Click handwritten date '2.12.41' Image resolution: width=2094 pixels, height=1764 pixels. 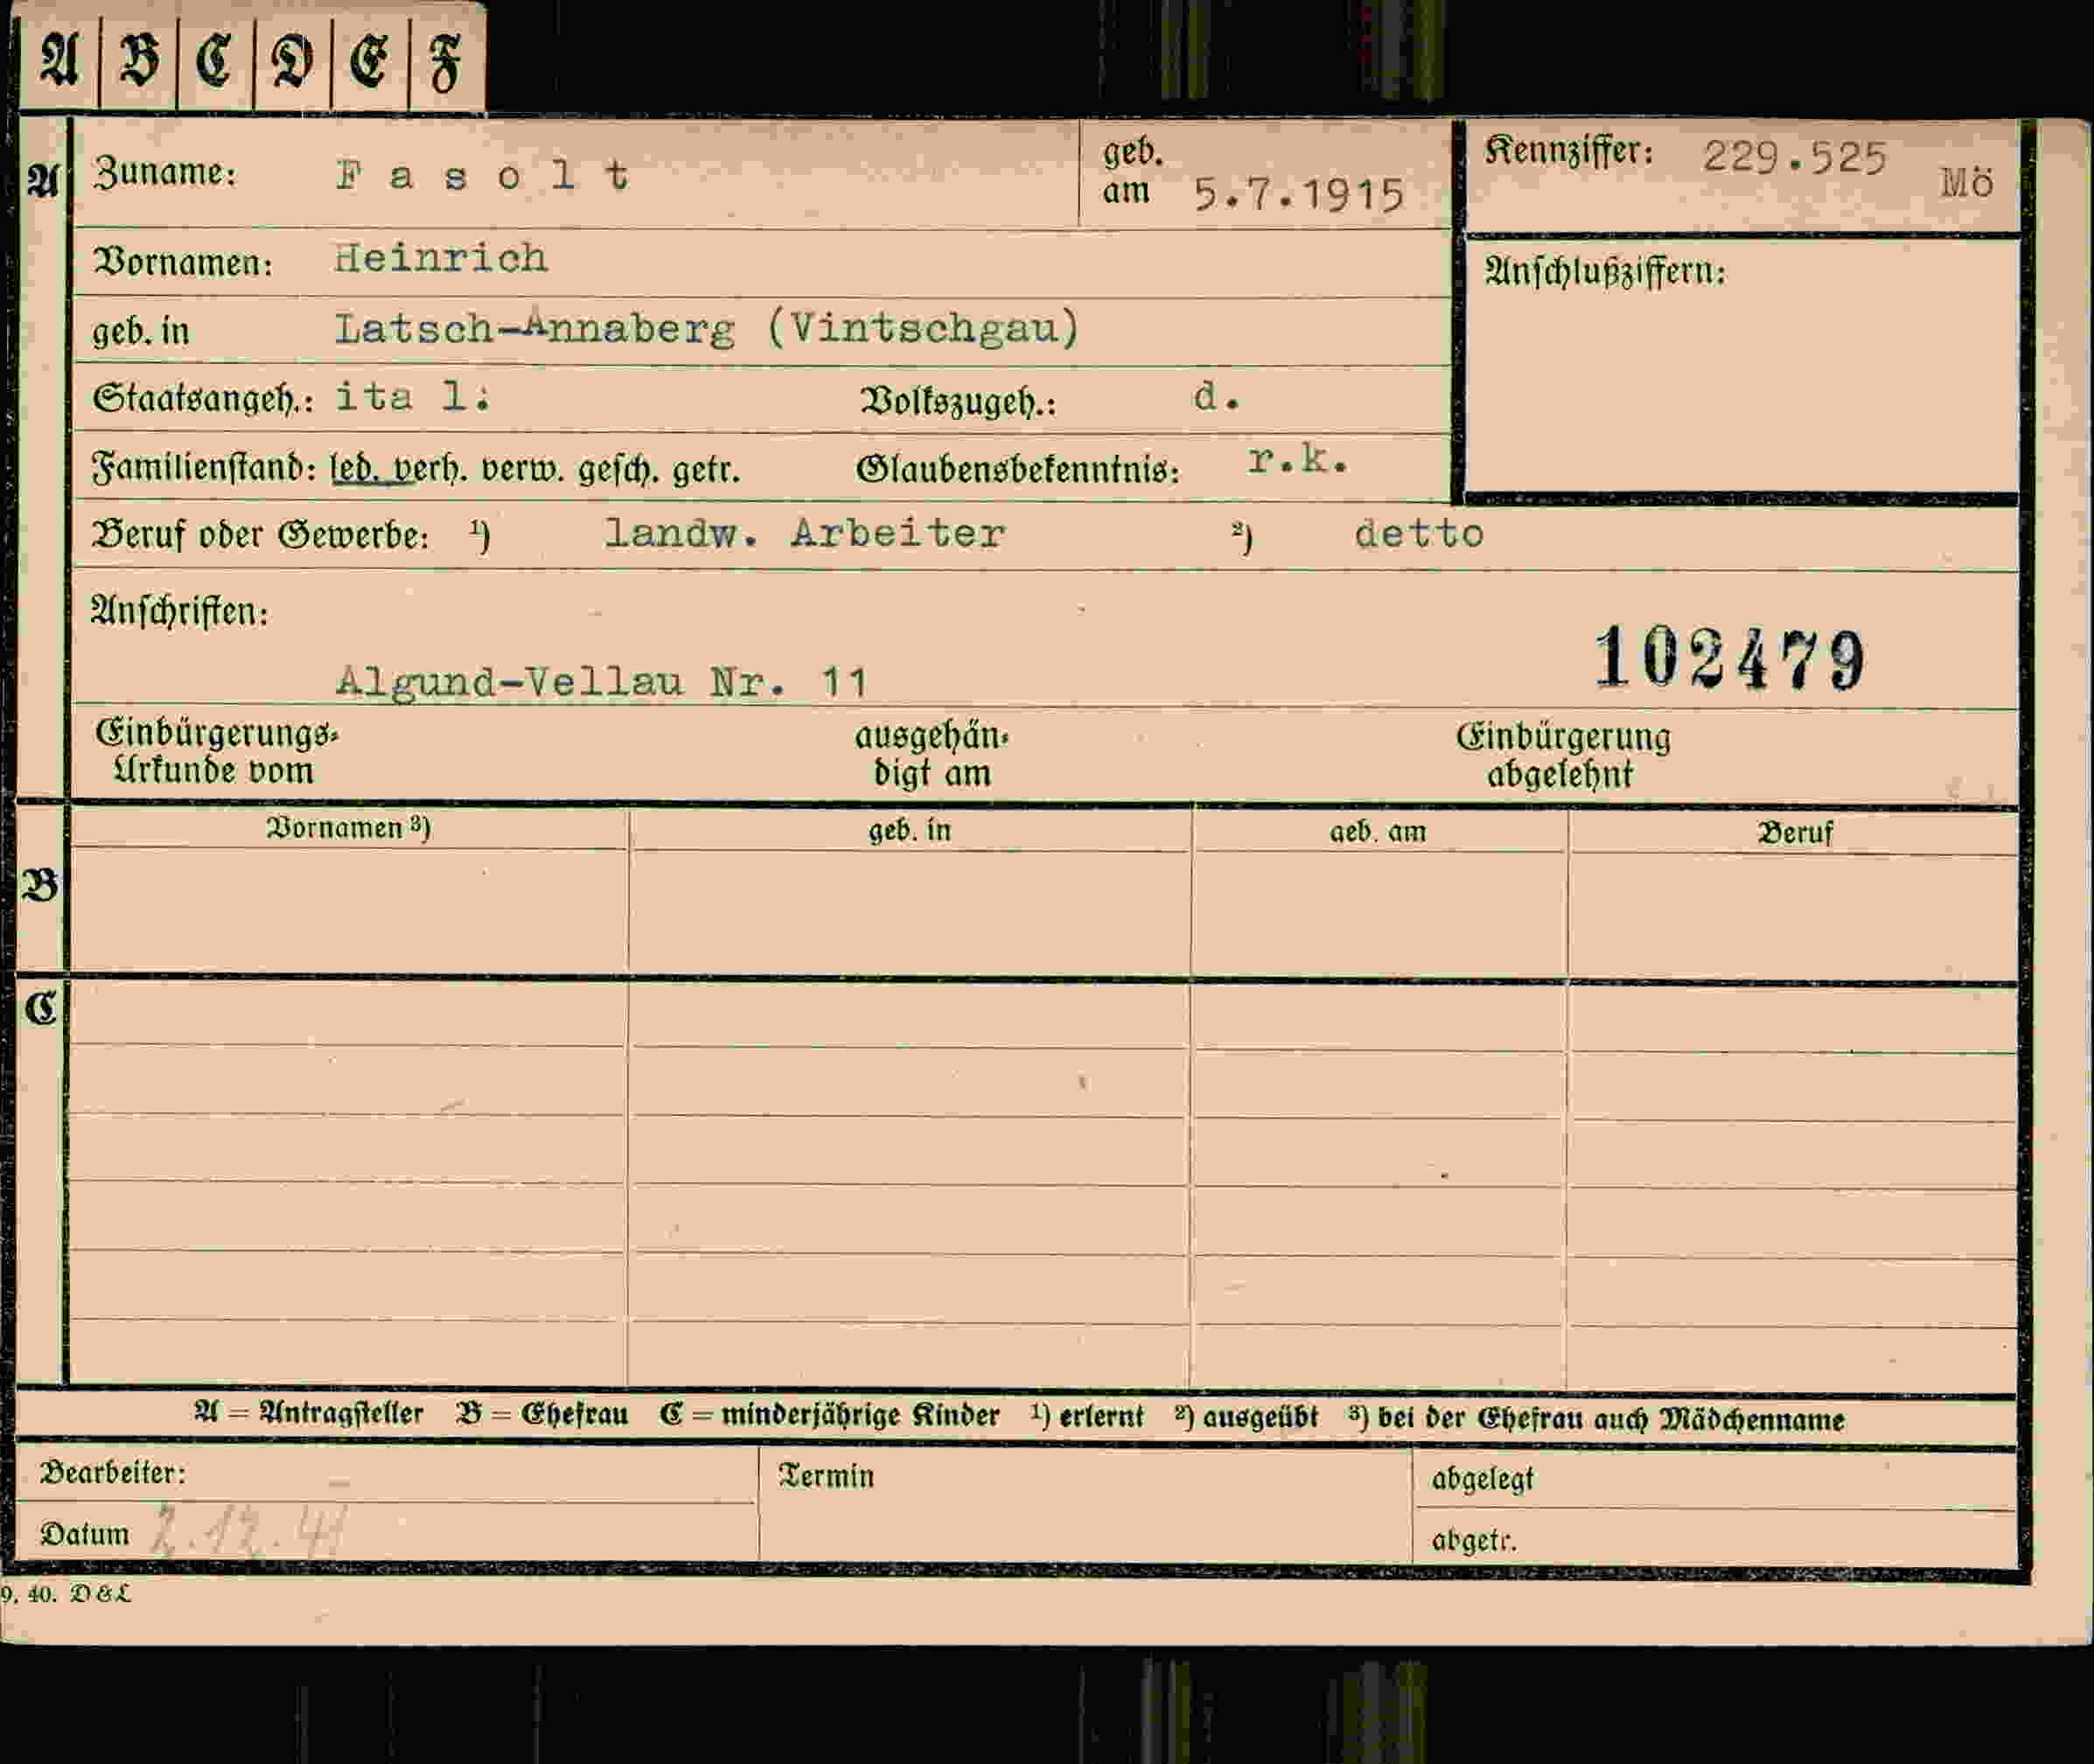[249, 1532]
